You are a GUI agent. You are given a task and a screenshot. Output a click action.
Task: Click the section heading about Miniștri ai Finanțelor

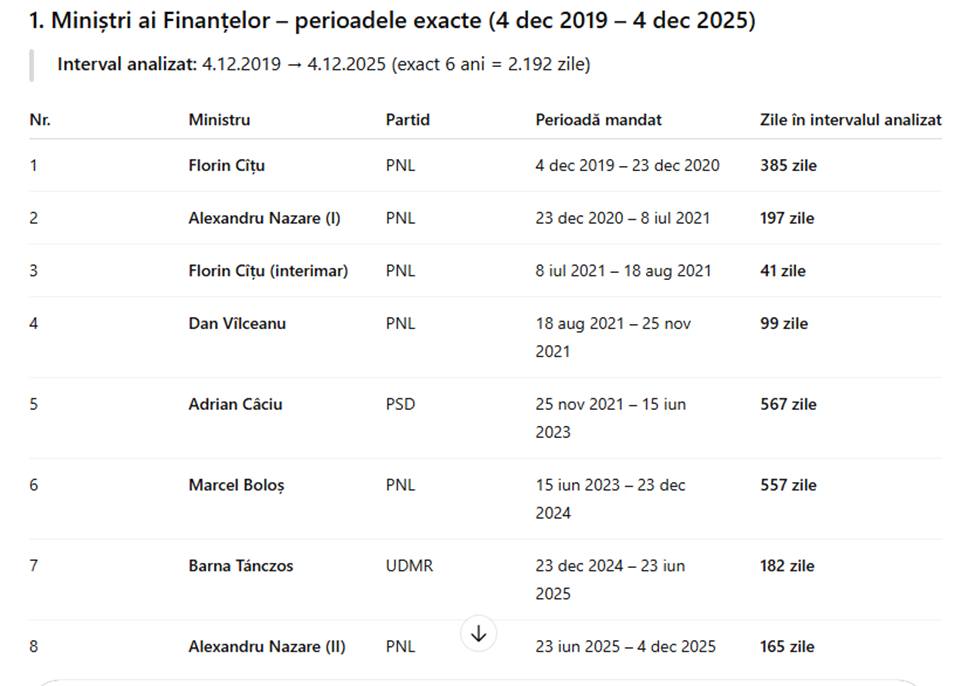coord(392,20)
